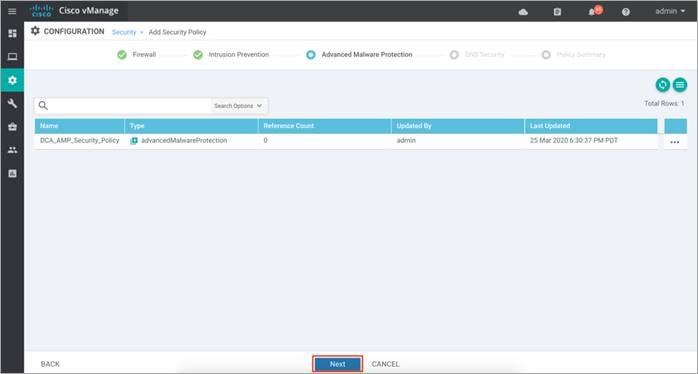Viewport: 698px width, 374px height.
Task: Select the Configuration gear in the sidebar
Action: [12, 80]
